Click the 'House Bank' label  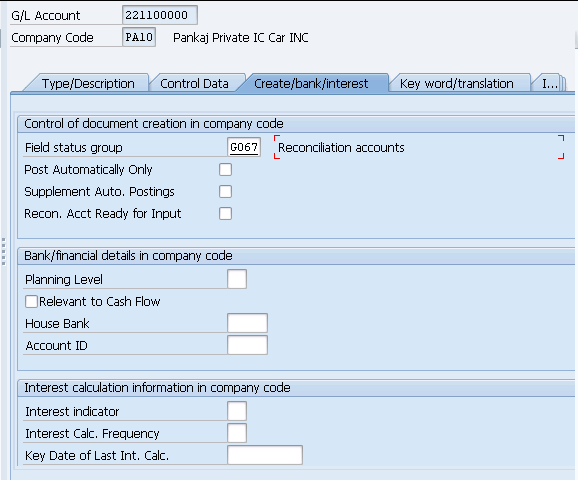coord(57,323)
